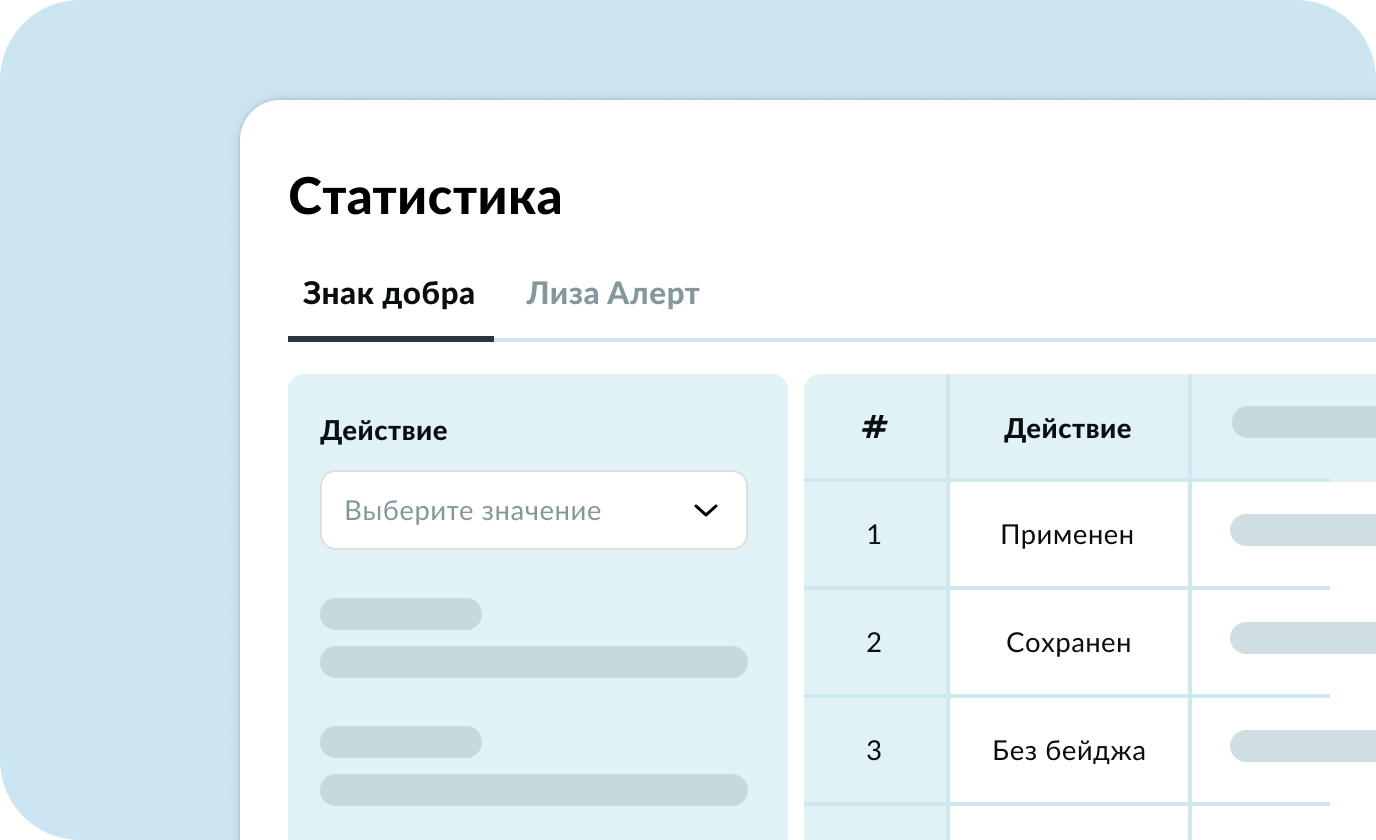Switch to the "Знак добра" tab
The width and height of the screenshot is (1376, 840).
coord(389,295)
